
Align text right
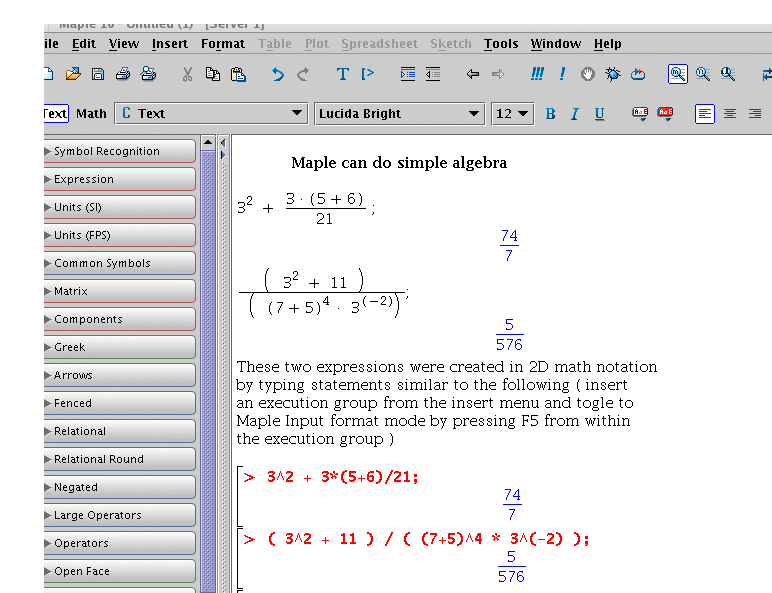(x=755, y=114)
